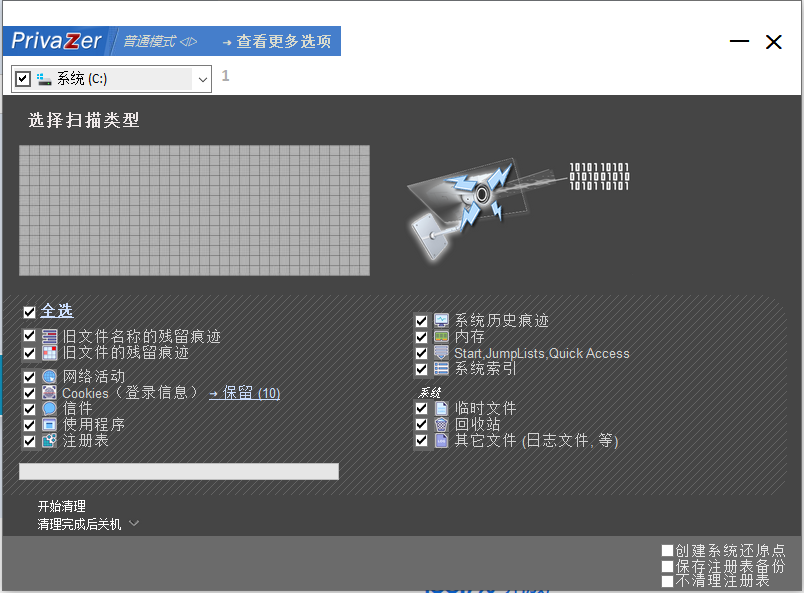
Task: Click the recycle bin icon for 回收站
Action: (441, 424)
